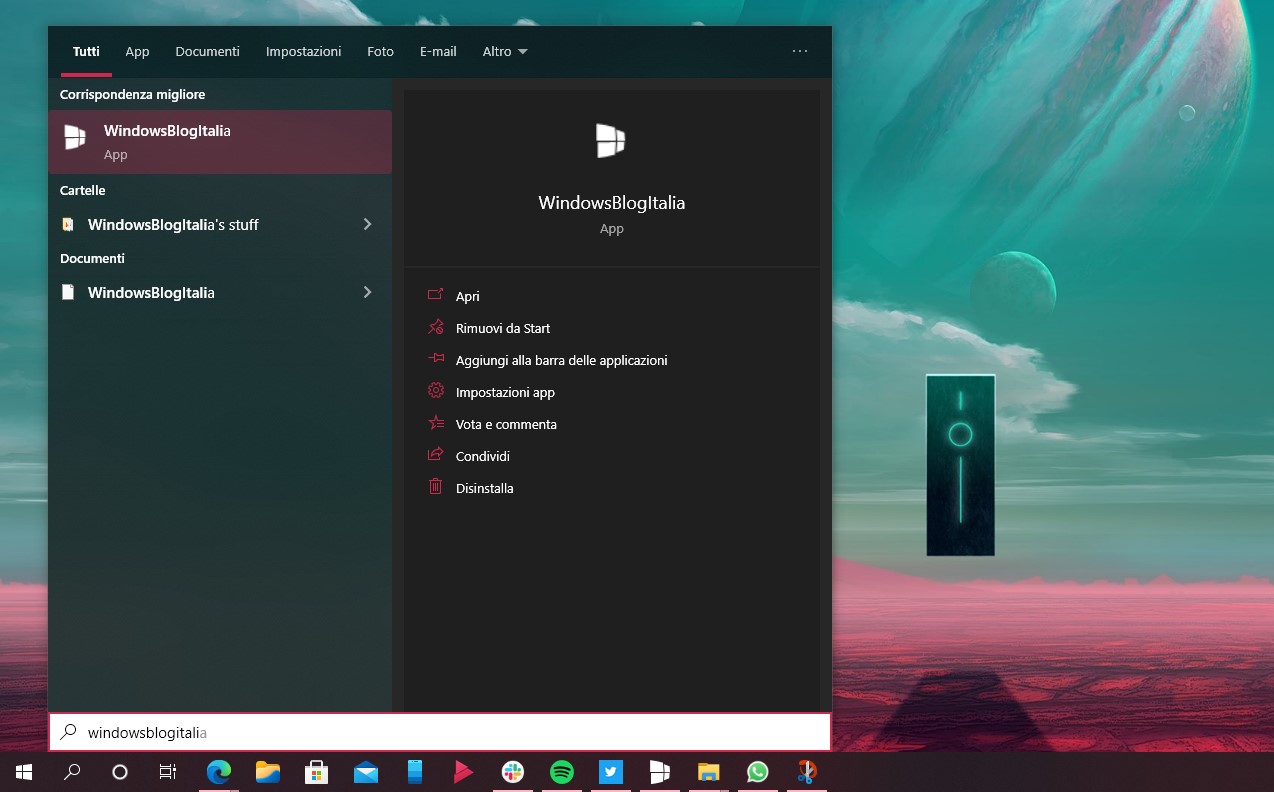Screen dimensions: 1274x792
Task: Open the Altro filter dropdown
Action: coord(505,51)
